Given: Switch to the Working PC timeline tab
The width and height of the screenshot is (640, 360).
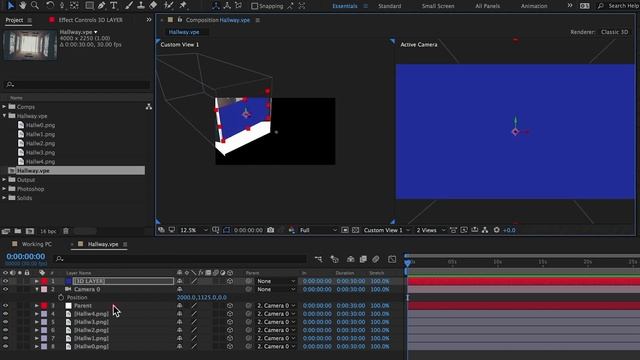Looking at the screenshot, I should click(37, 244).
